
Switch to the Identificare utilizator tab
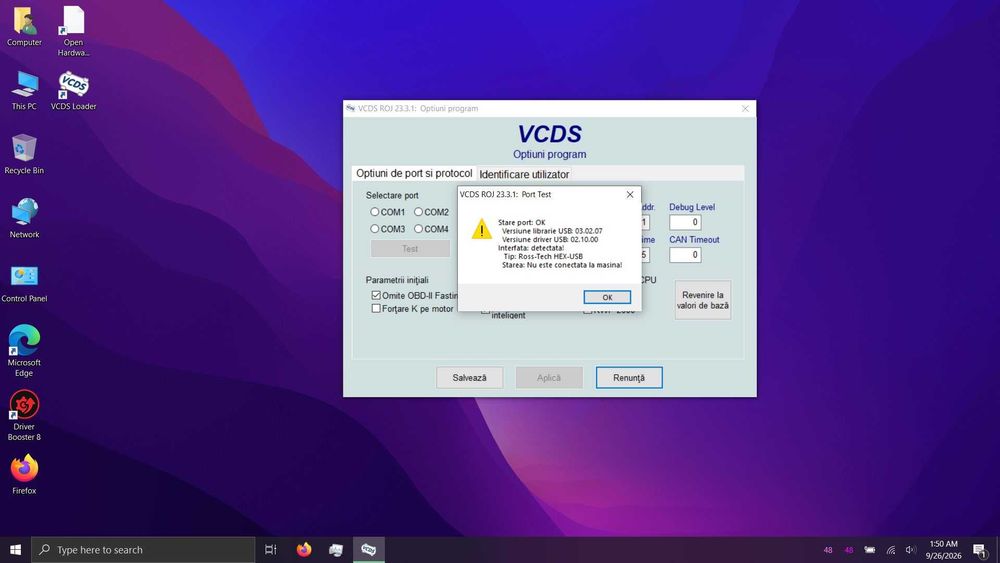tap(524, 174)
